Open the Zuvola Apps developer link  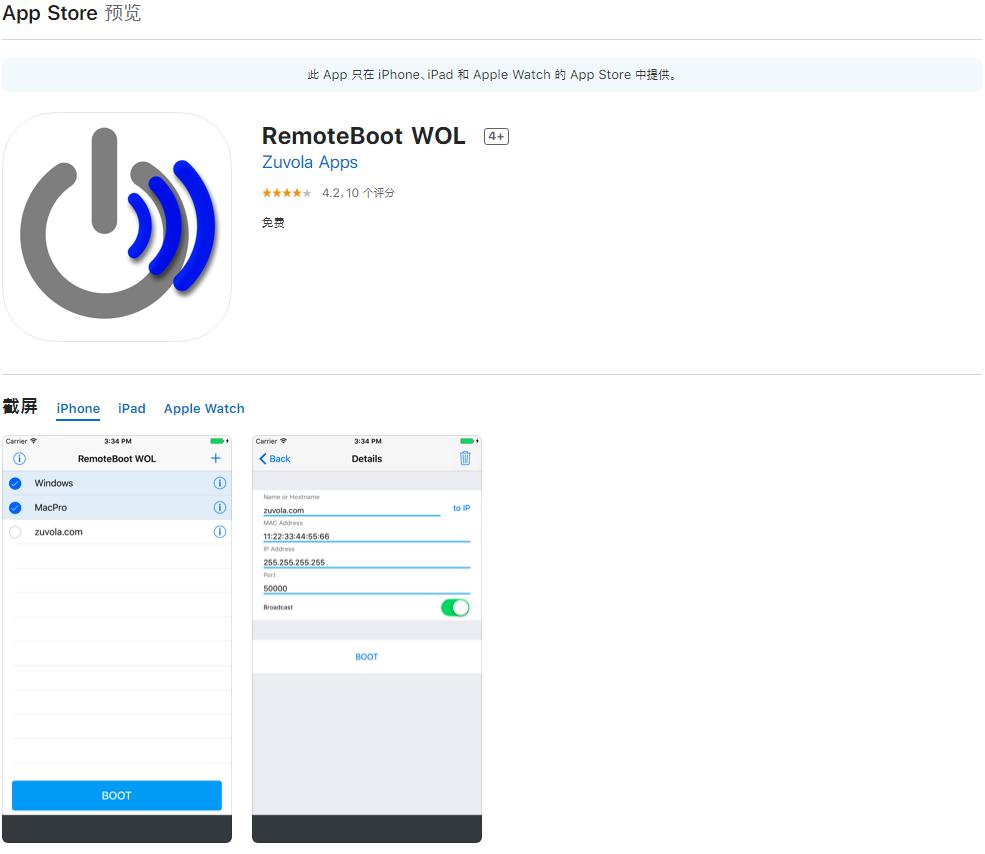pos(309,162)
